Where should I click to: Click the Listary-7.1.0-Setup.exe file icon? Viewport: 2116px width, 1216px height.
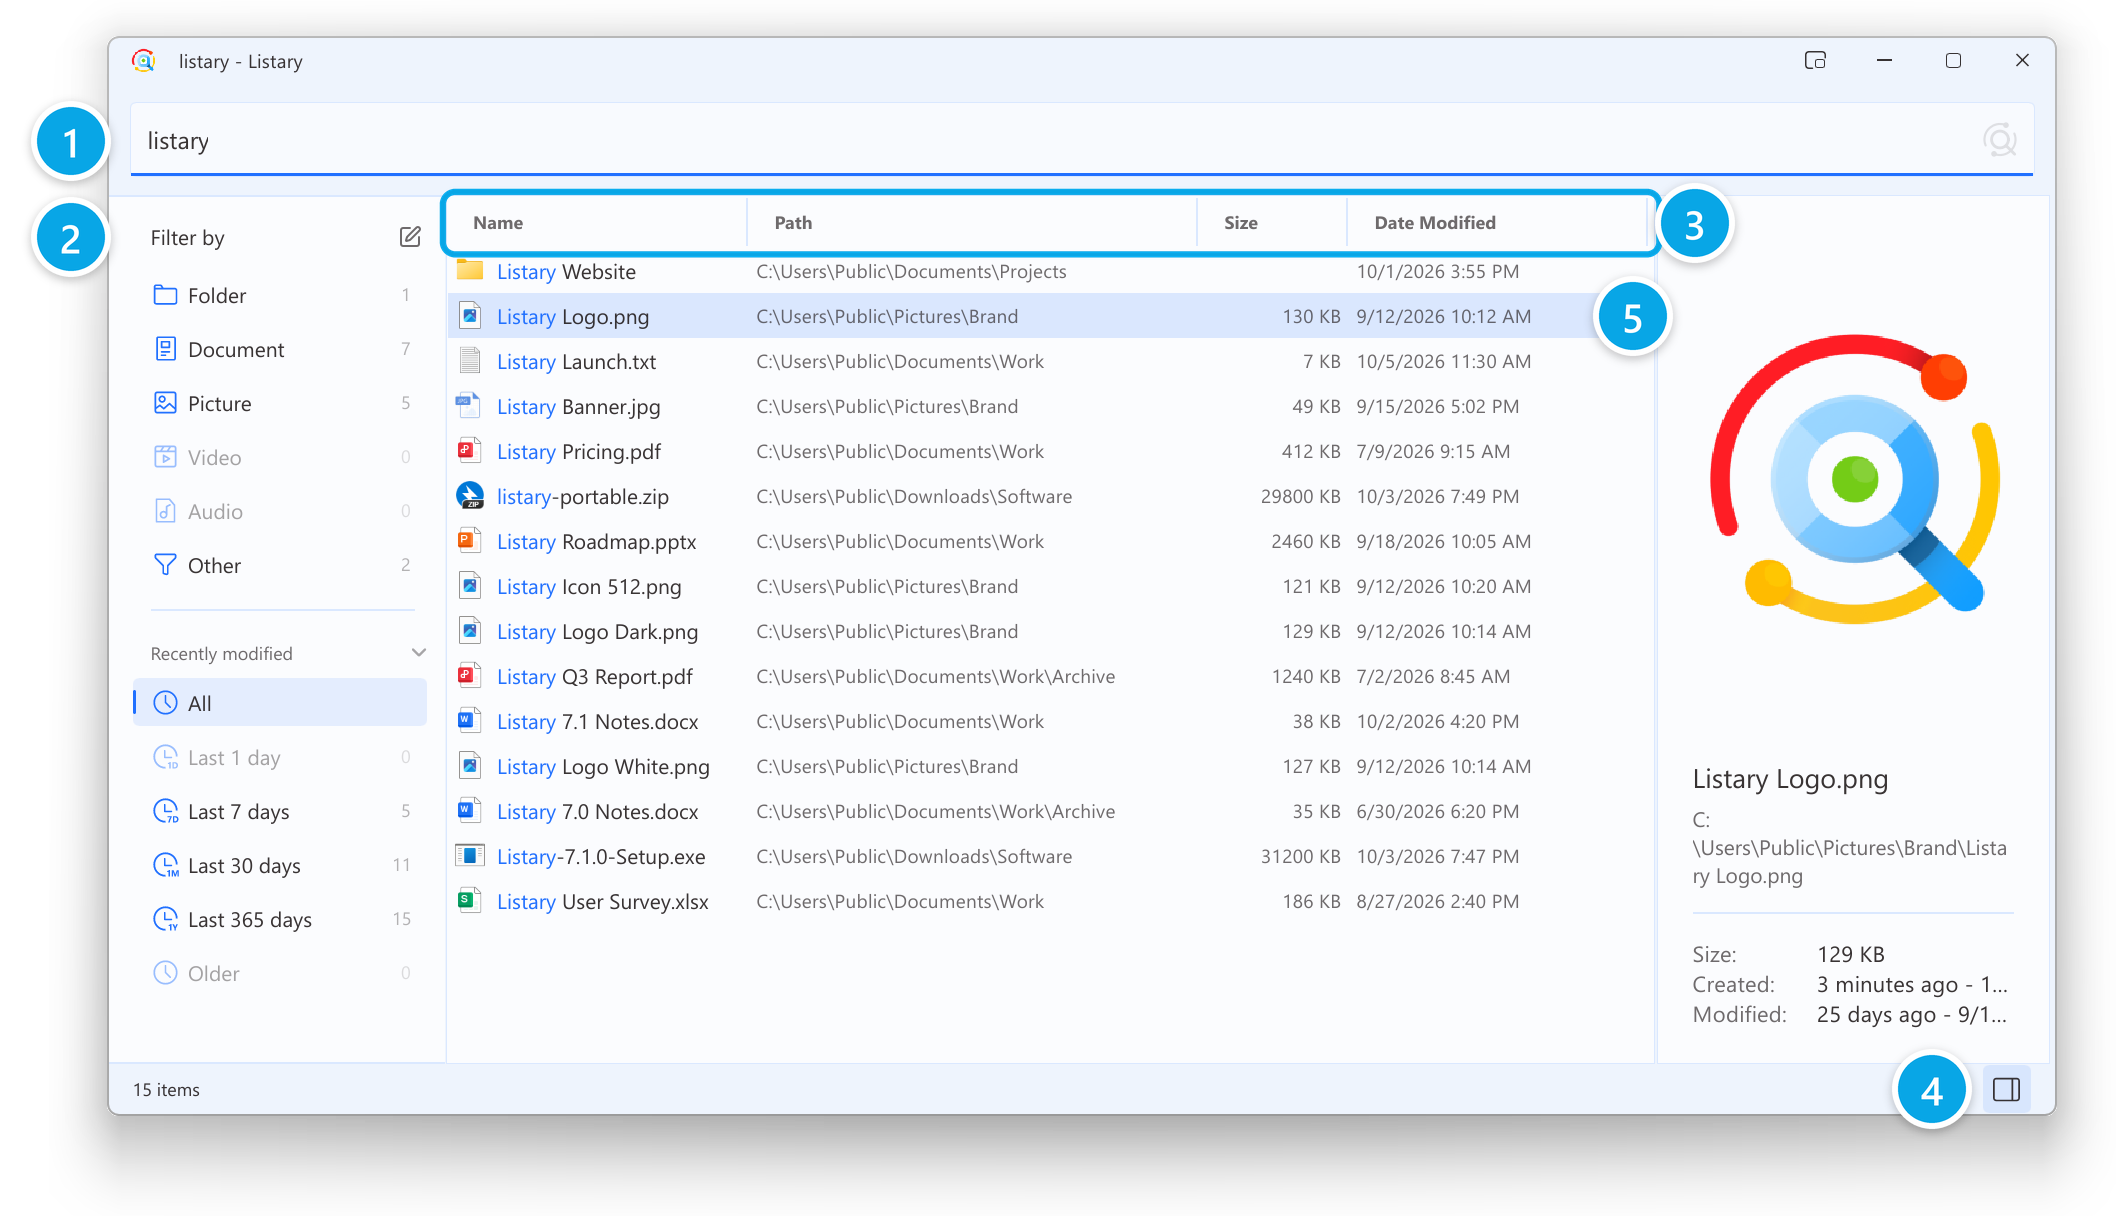[x=469, y=856]
